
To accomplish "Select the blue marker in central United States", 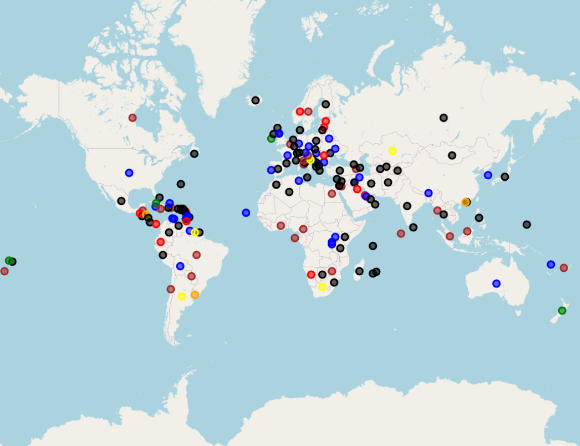I will 129,173.
